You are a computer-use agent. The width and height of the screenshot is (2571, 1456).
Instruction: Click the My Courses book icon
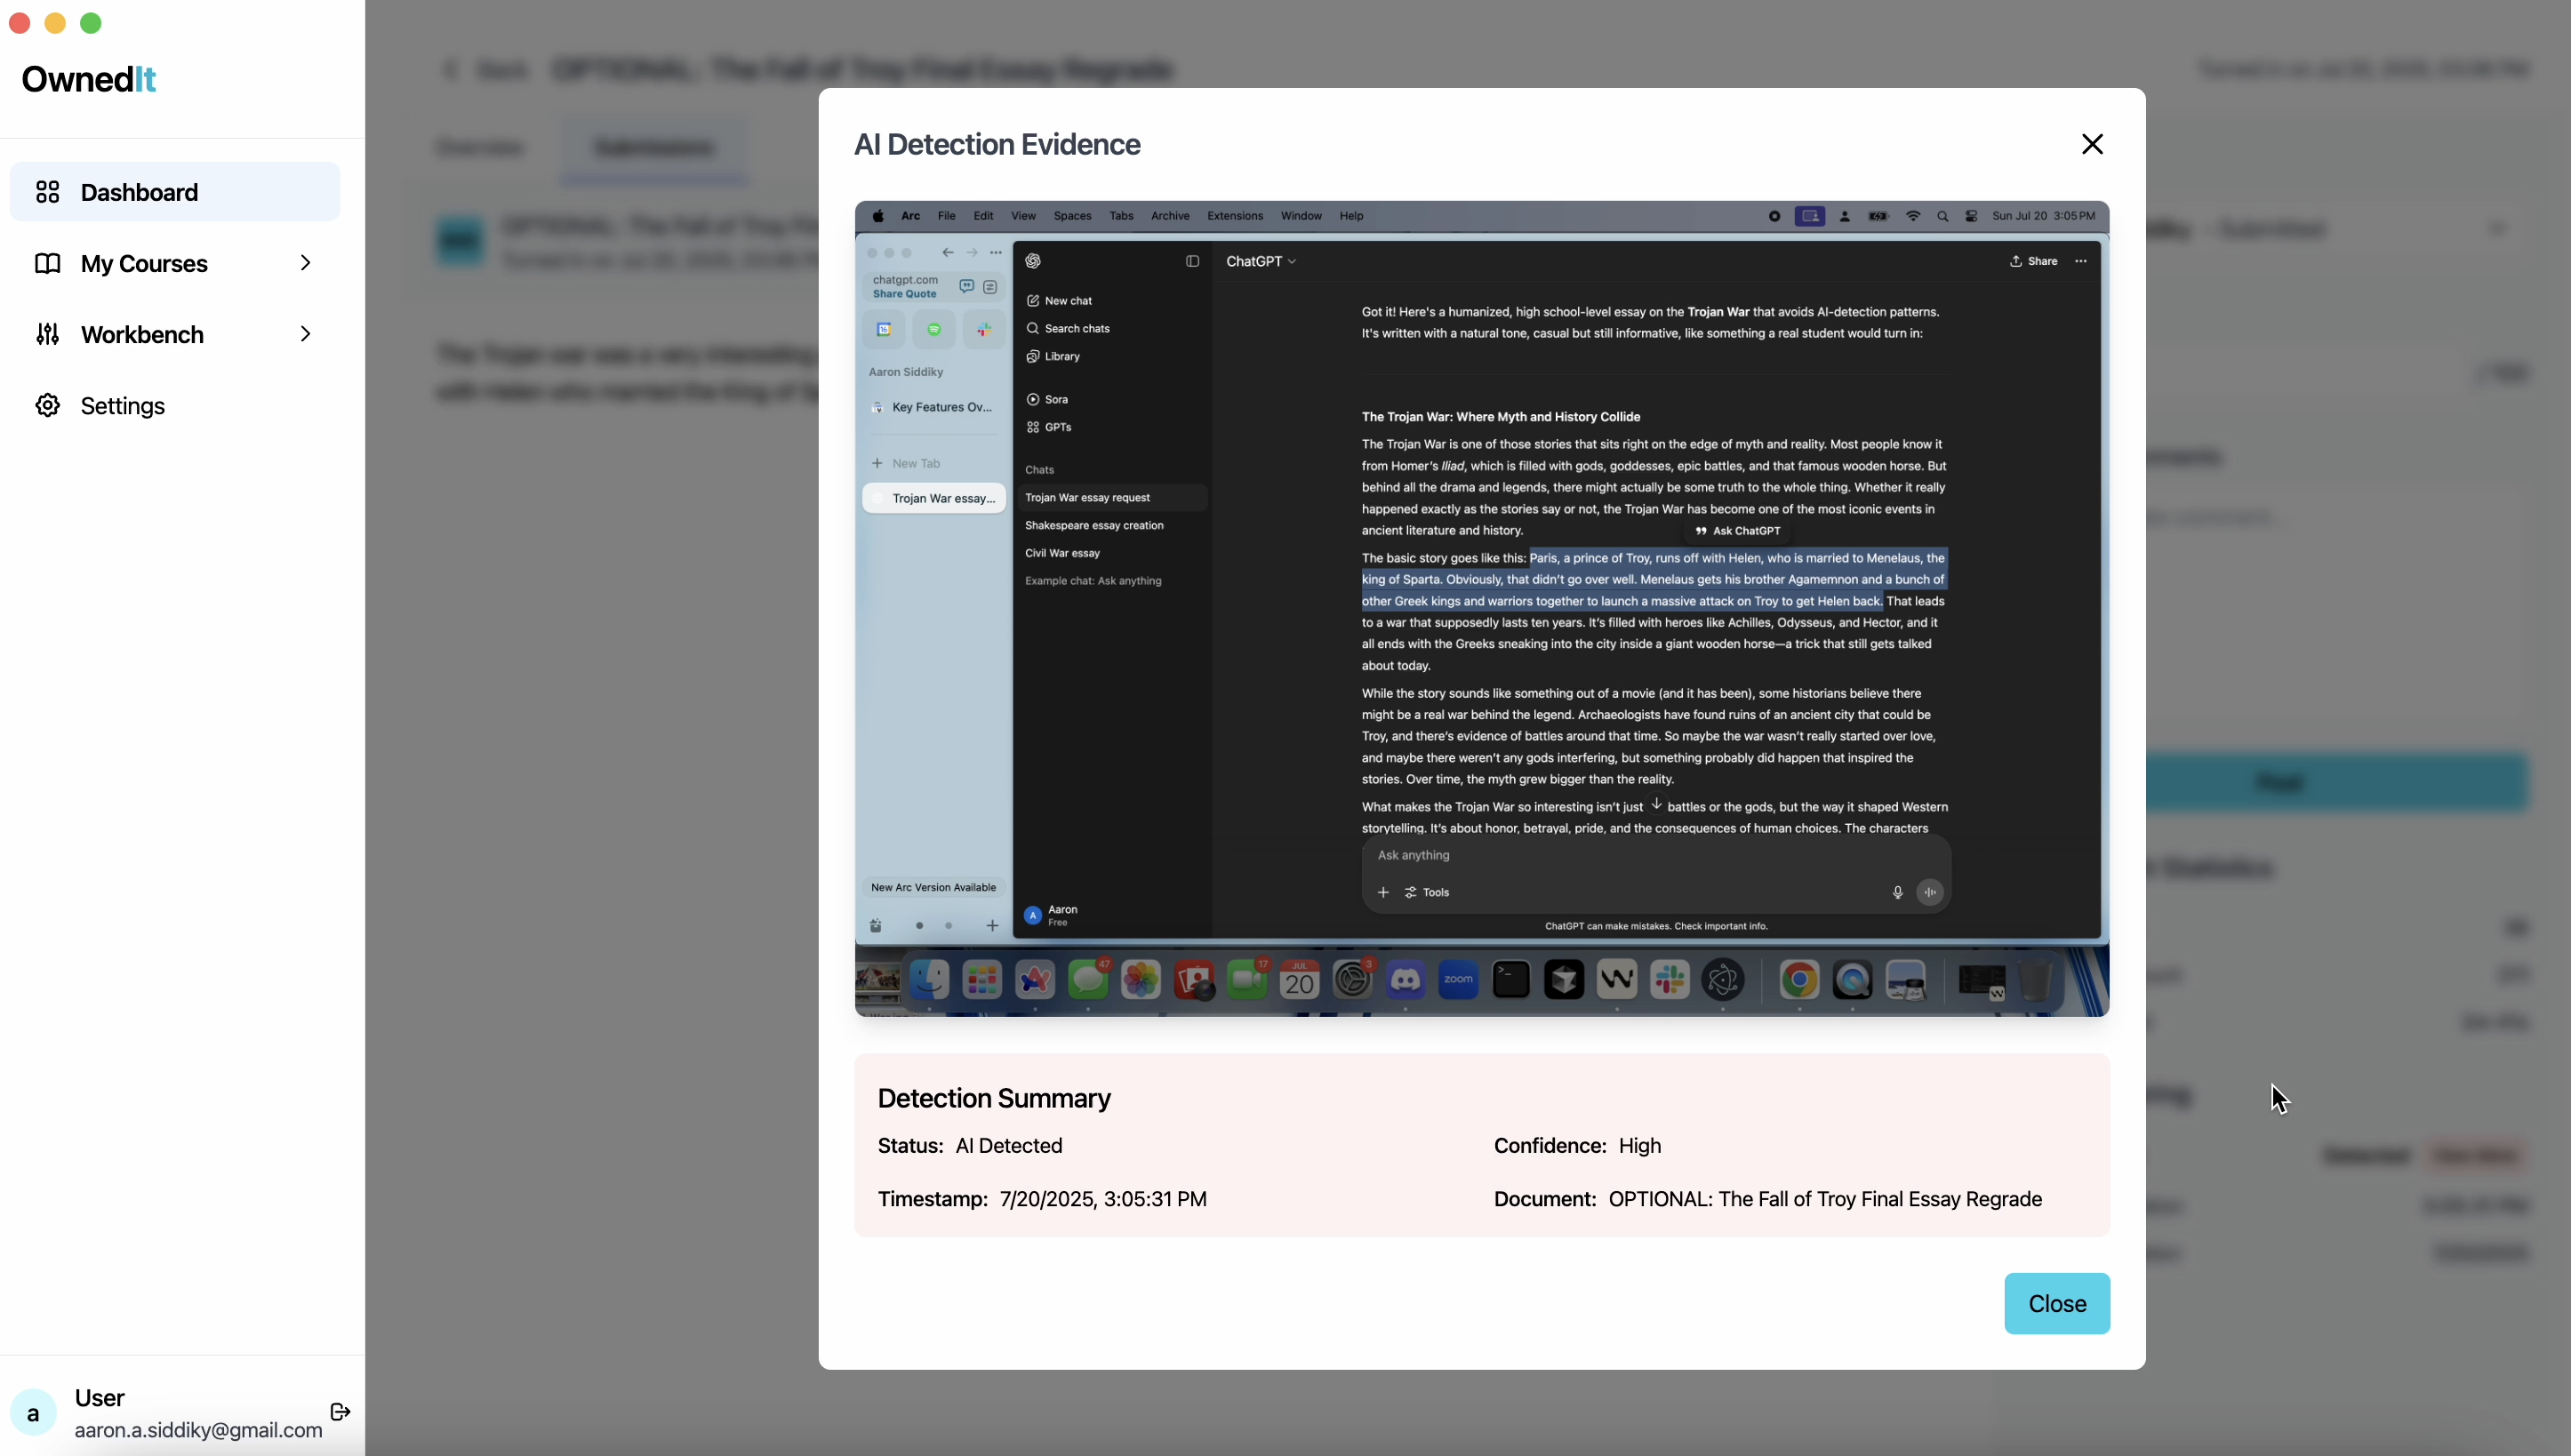[x=47, y=263]
